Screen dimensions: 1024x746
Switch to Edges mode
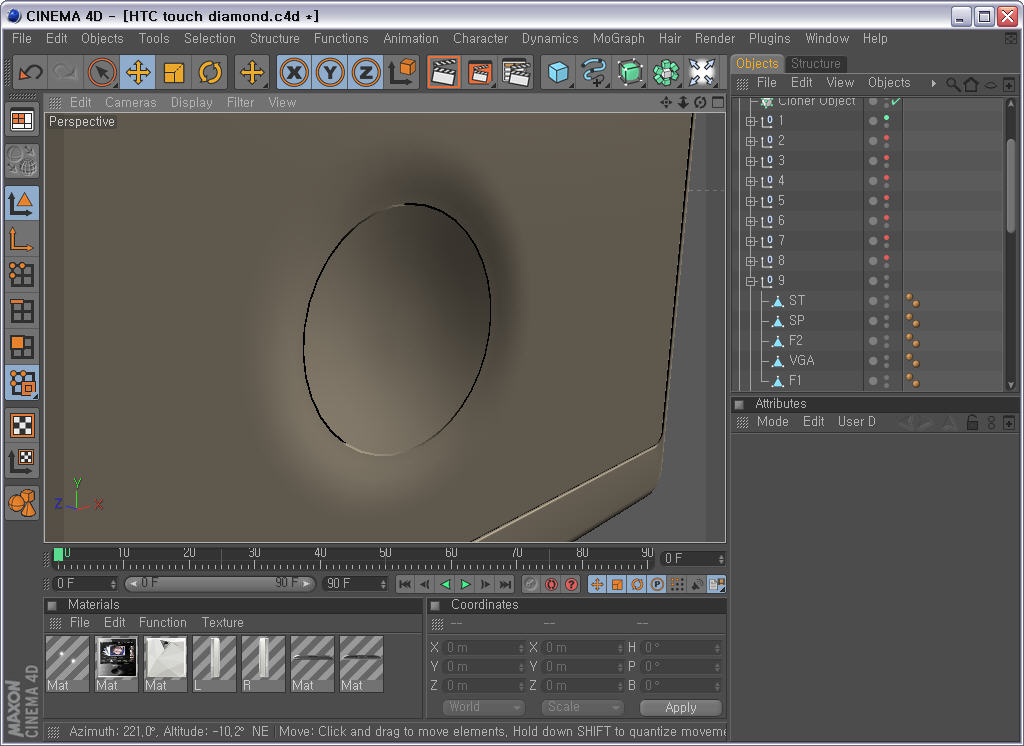[x=22, y=311]
